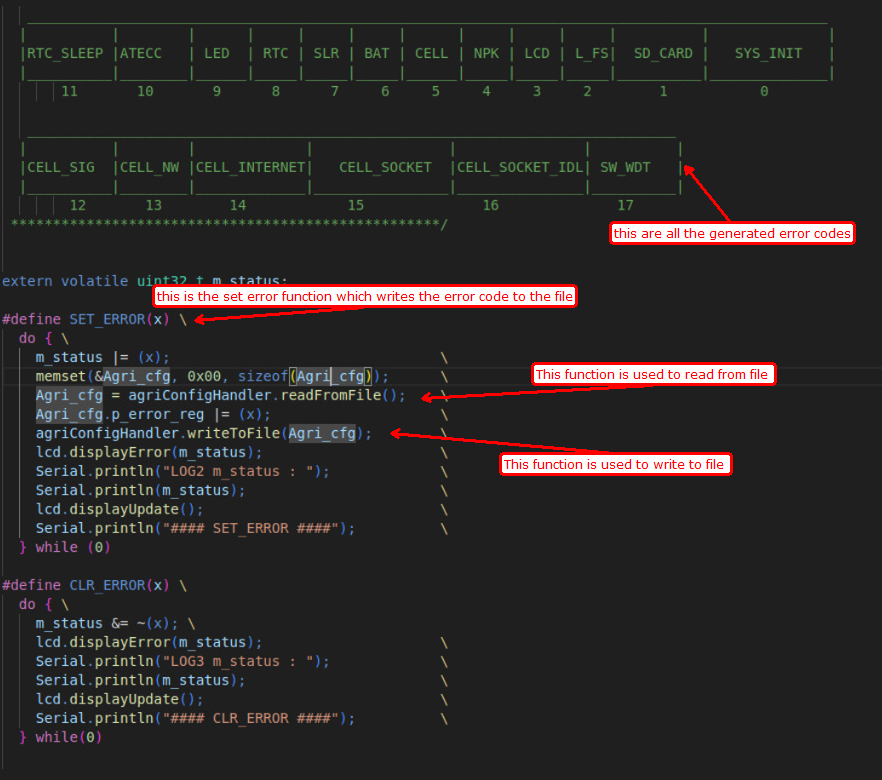Click the annotation 'this are all the generated error codes'

pos(732,233)
